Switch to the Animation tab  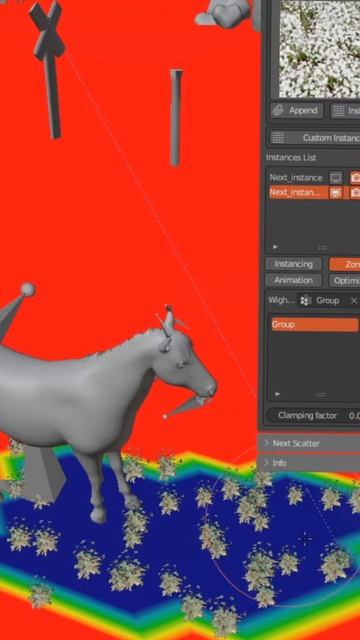click(293, 280)
